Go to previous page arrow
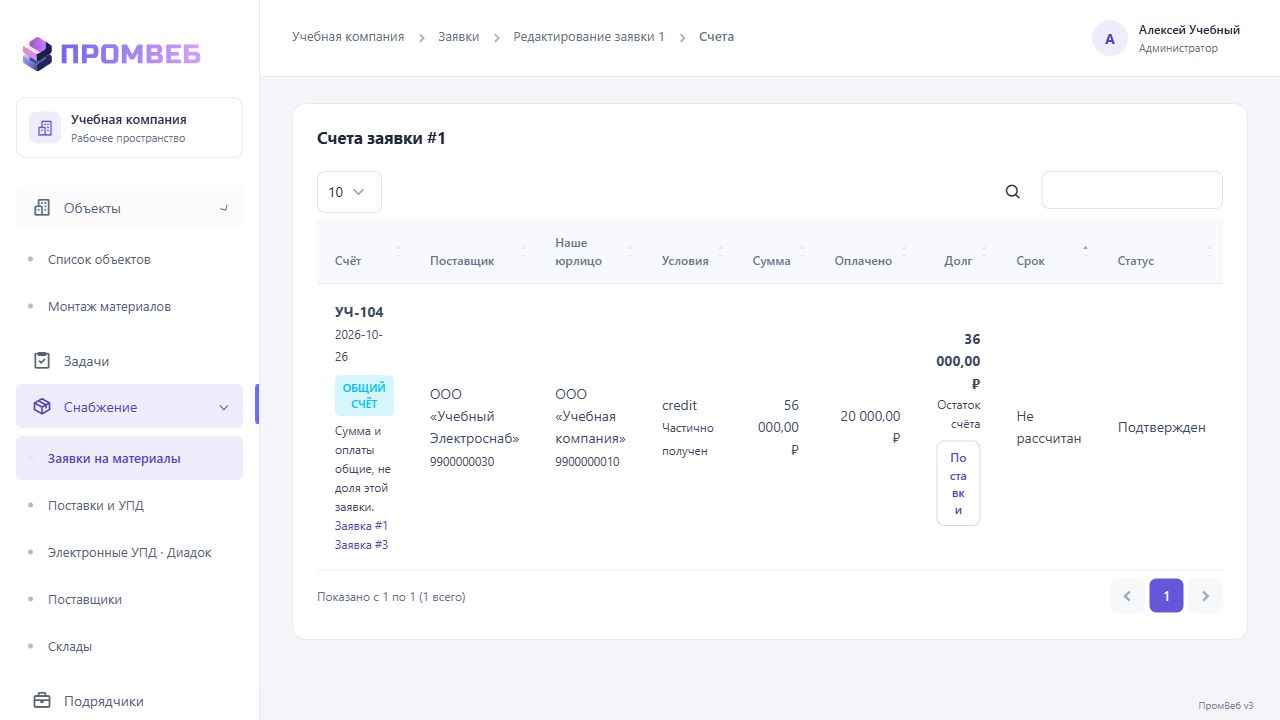Screen dimensions: 1280x720 [x=1127, y=596]
